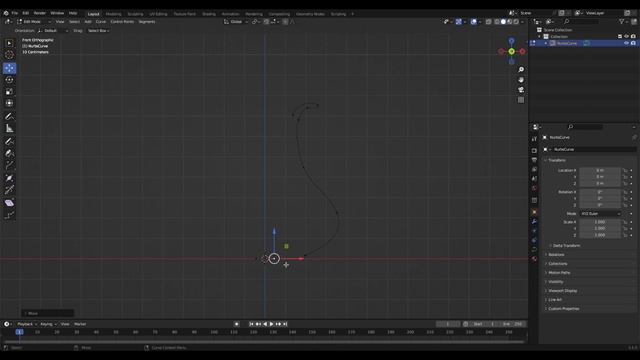Click the pan hand icon in viewport
This screenshot has height=360, width=640.
click(521, 80)
